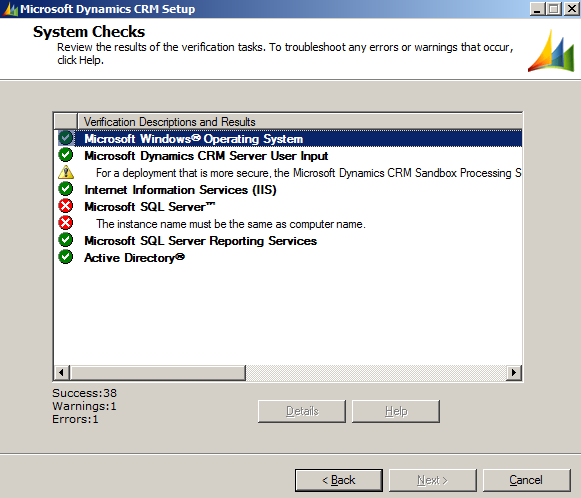The image size is (581, 498).
Task: Click the Verification Descriptions and Results column header
Action: tap(300, 122)
